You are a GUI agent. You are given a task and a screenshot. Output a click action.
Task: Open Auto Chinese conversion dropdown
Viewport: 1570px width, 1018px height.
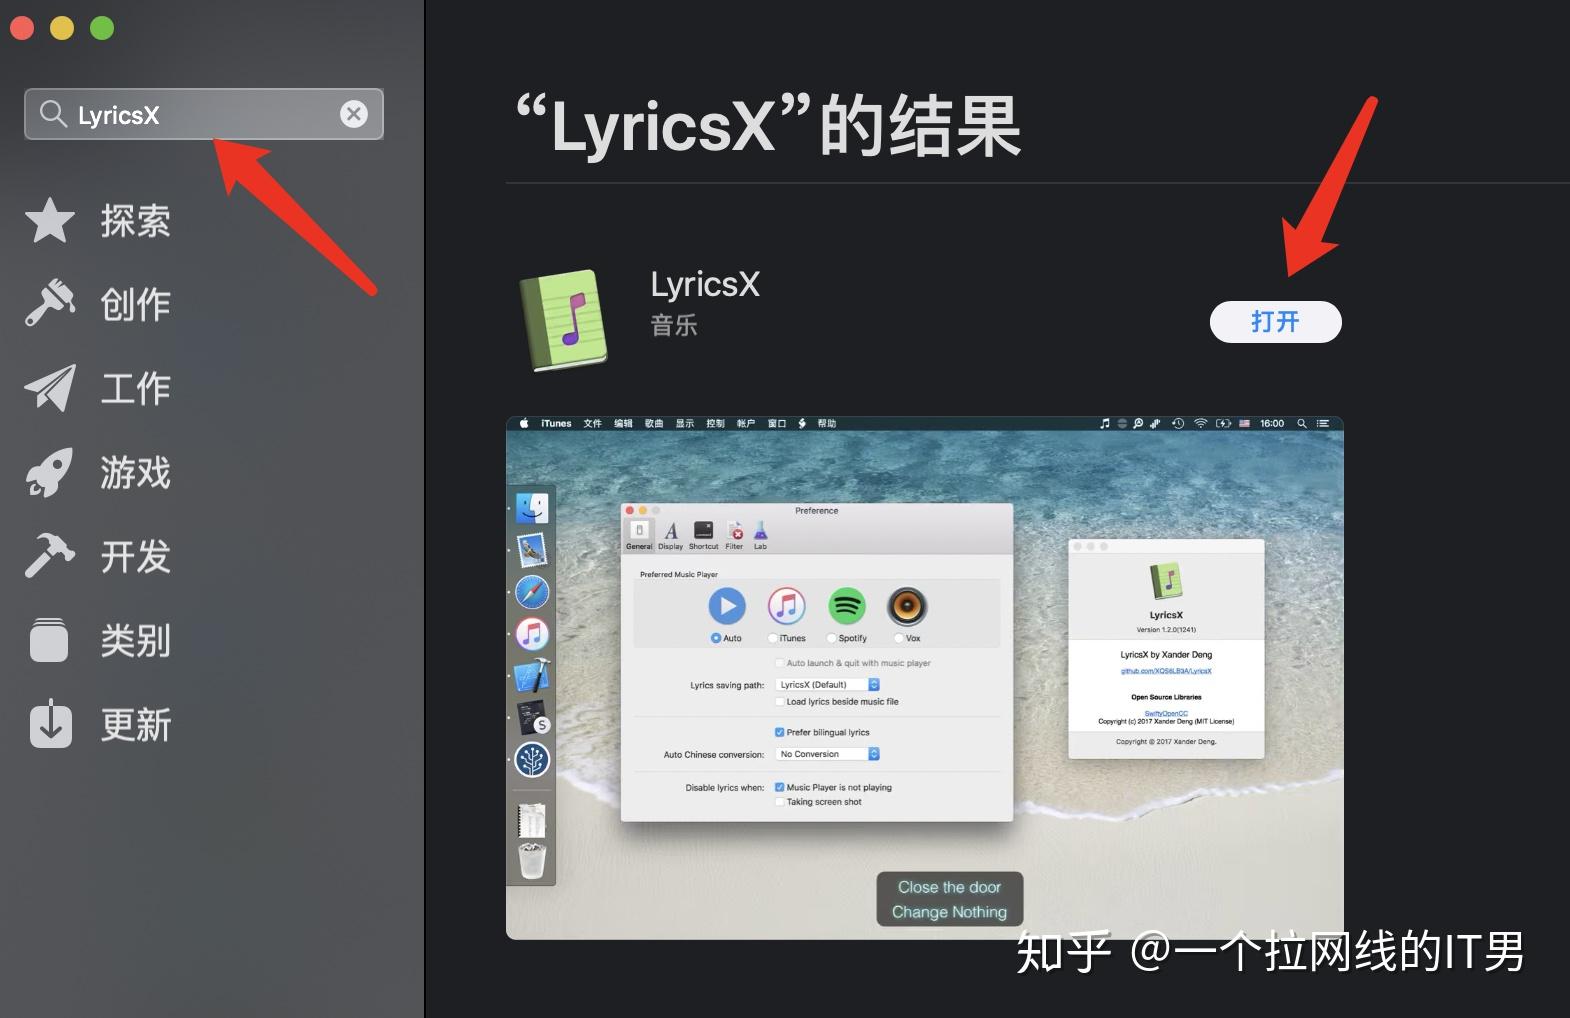click(x=828, y=754)
